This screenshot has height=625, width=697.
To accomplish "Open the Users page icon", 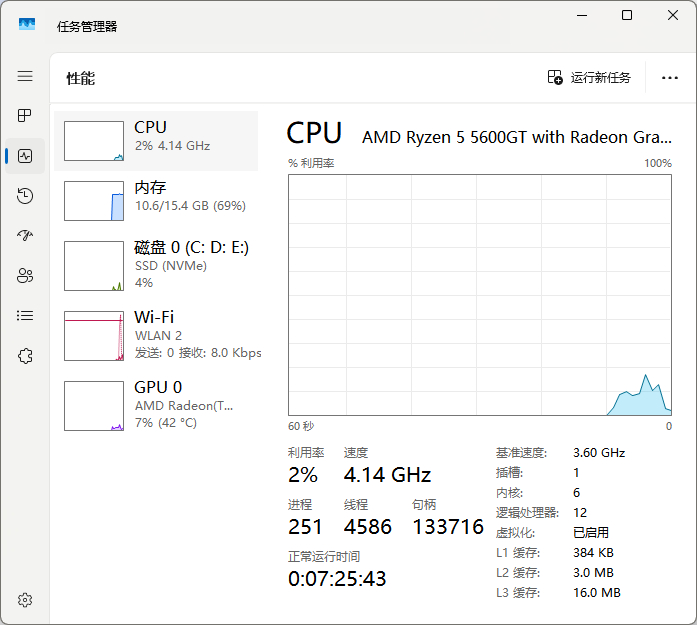I will point(25,276).
